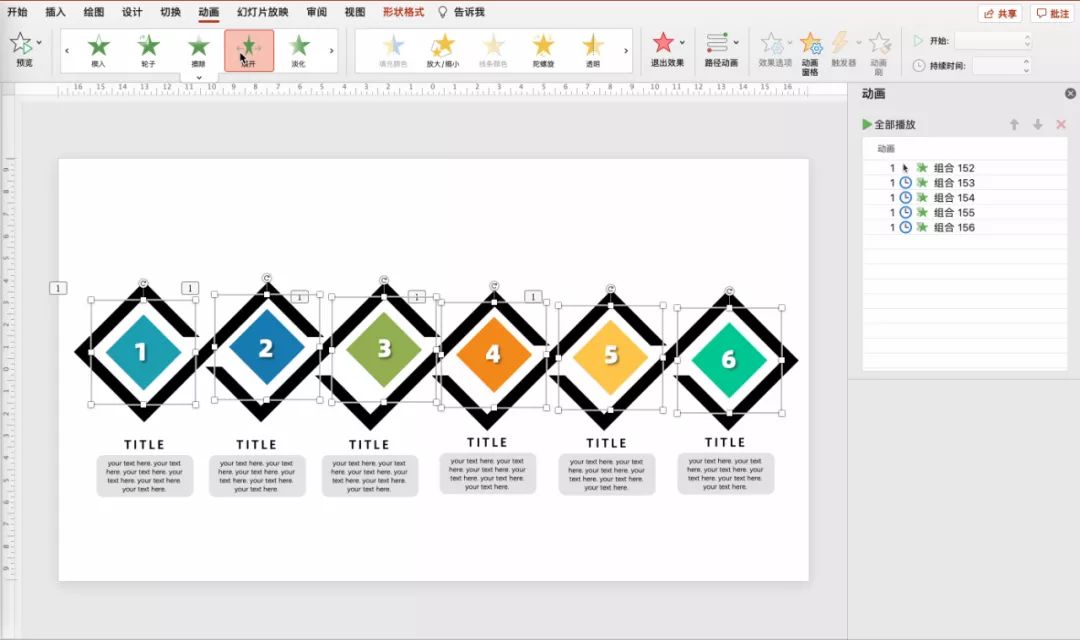The width and height of the screenshot is (1080, 640).
Task: Apply the 陀螺旋 spin emphasis effect
Action: coord(543,50)
